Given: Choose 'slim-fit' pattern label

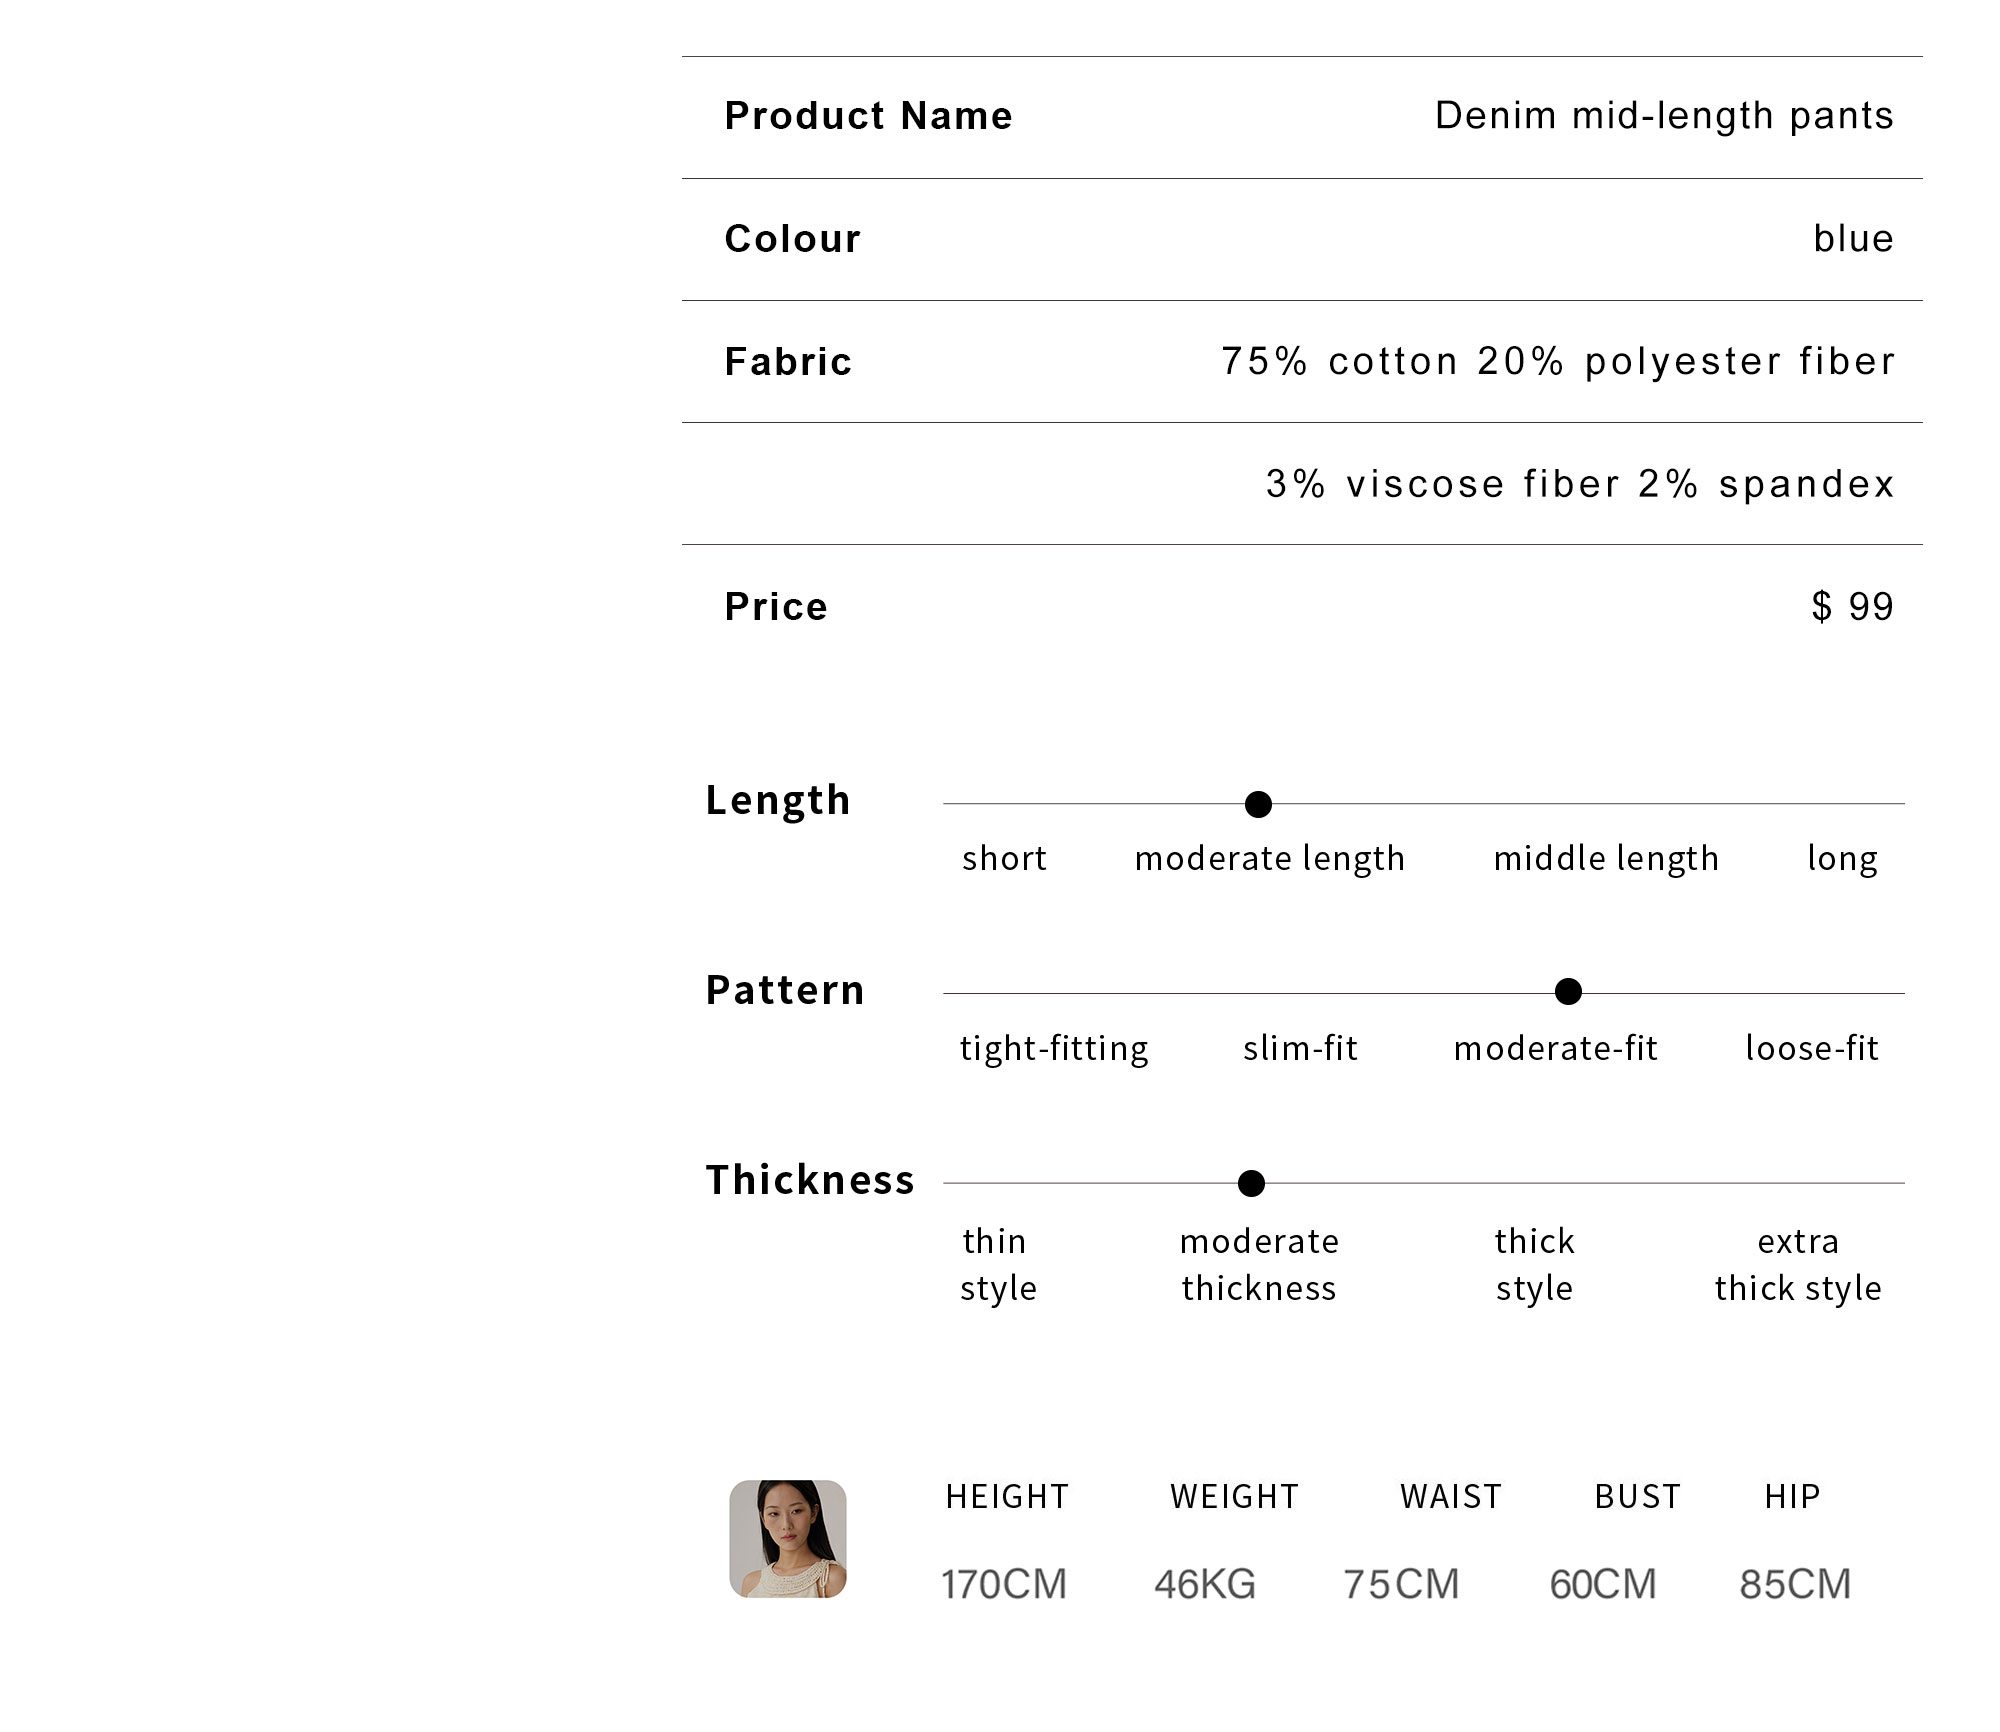Looking at the screenshot, I should (1300, 1048).
